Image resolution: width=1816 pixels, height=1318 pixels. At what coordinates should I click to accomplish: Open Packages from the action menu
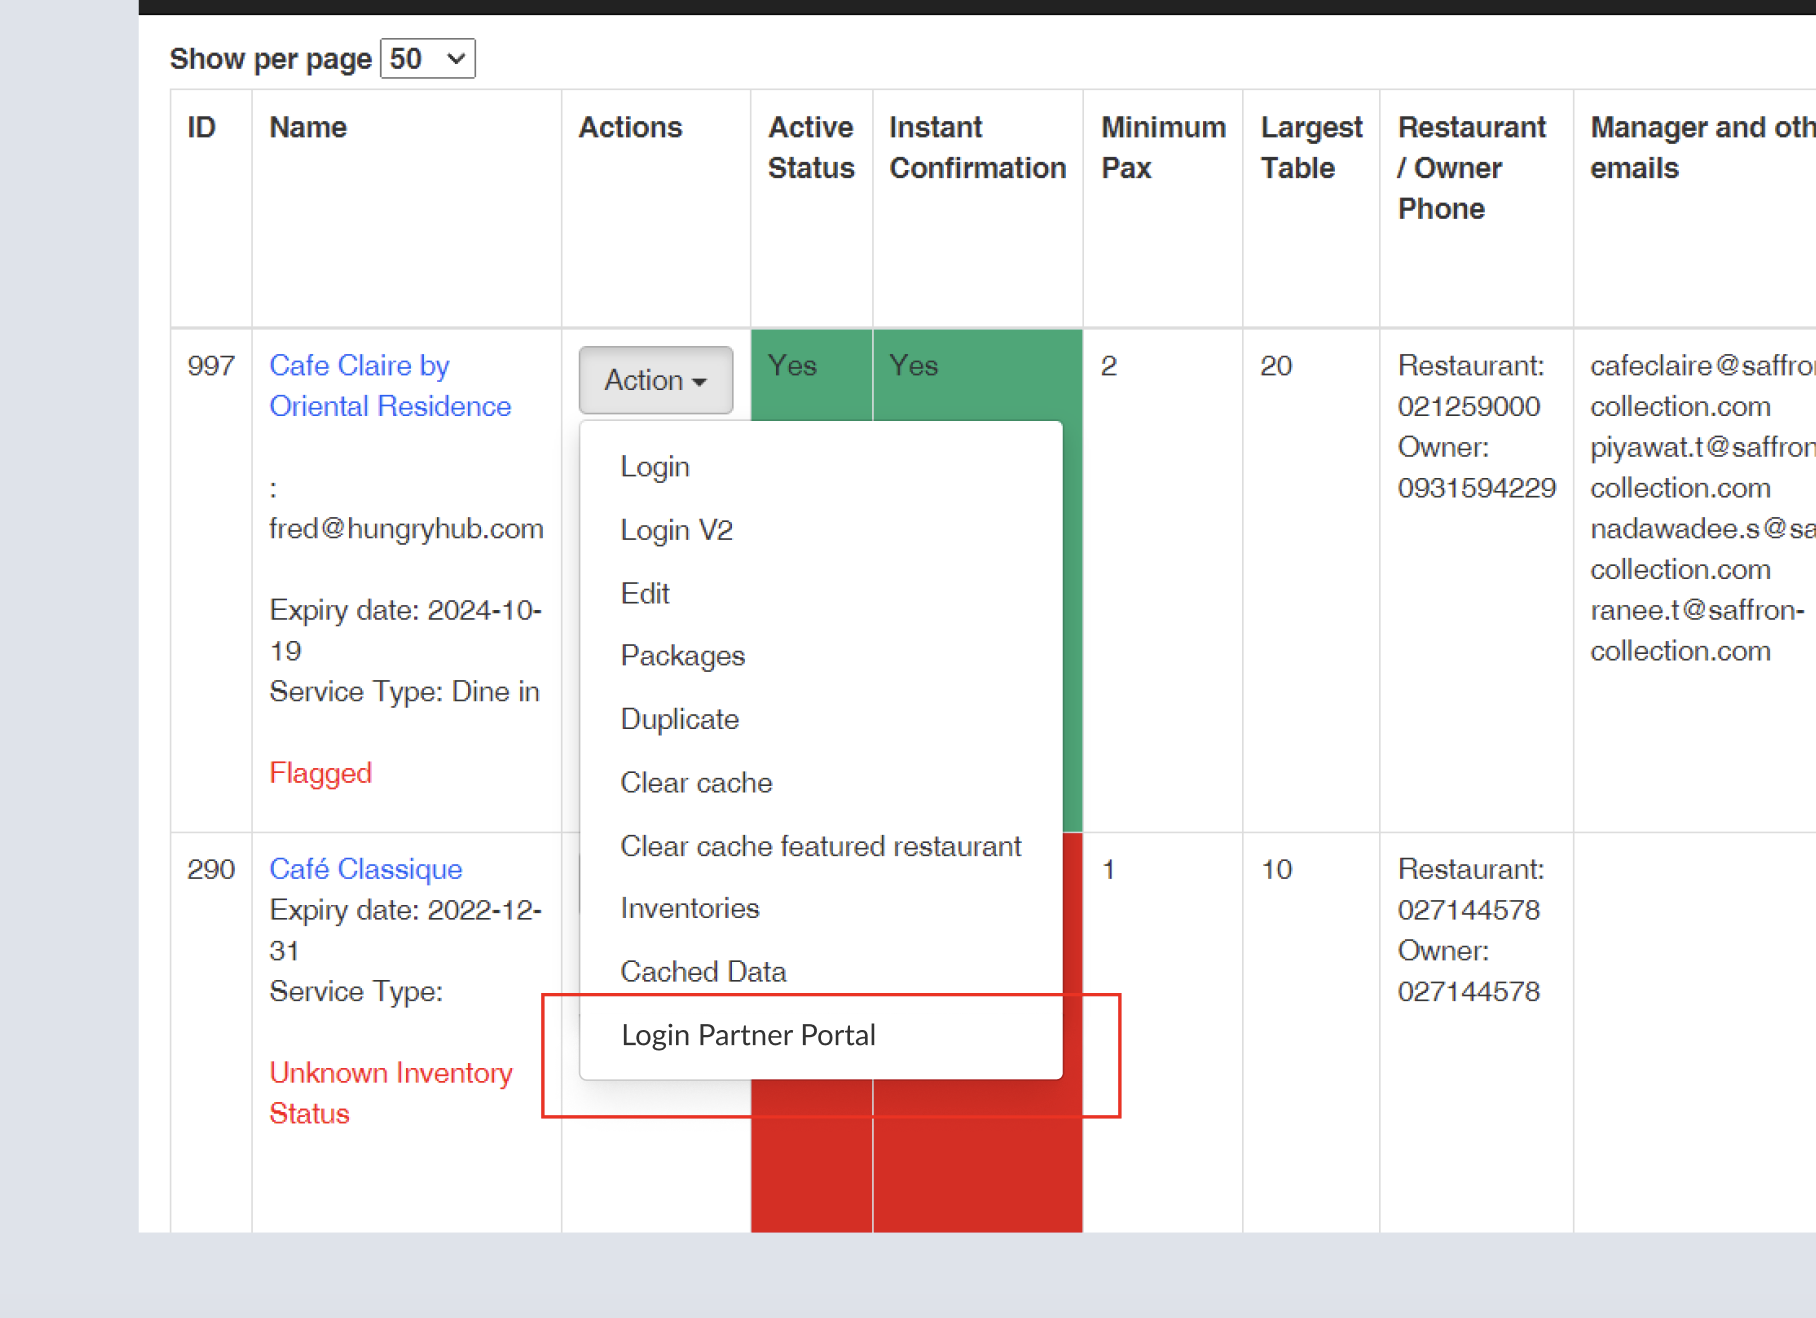pyautogui.click(x=682, y=656)
